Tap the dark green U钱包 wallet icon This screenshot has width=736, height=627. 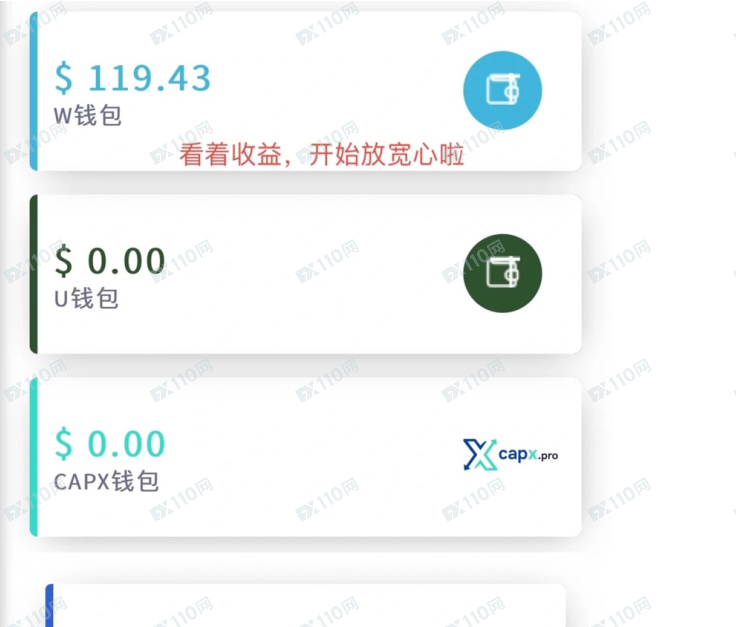coord(502,273)
